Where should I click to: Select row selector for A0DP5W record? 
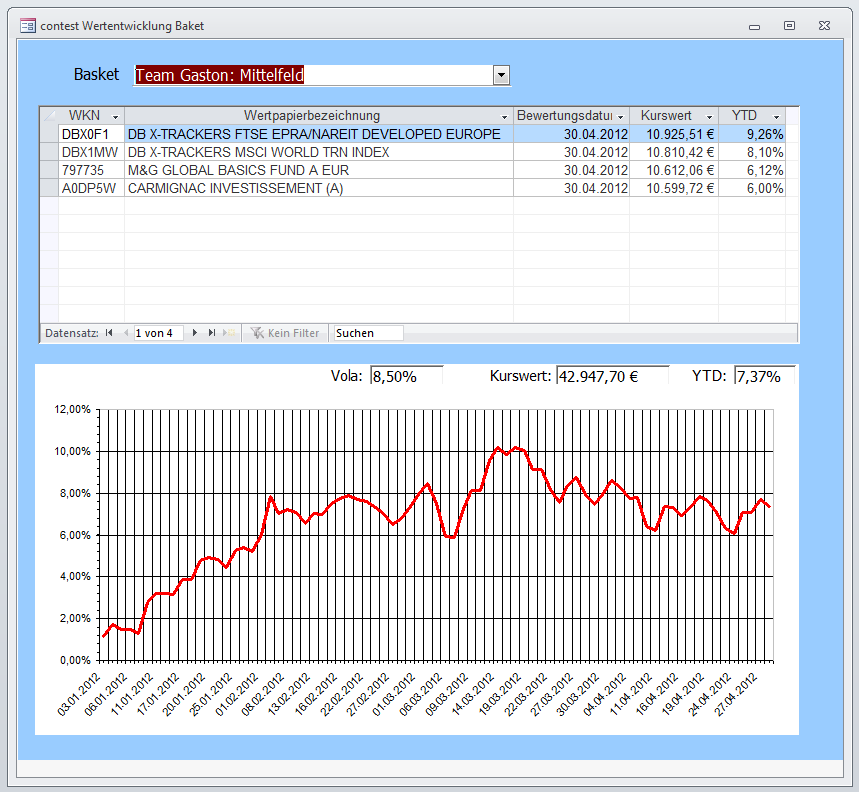point(49,188)
